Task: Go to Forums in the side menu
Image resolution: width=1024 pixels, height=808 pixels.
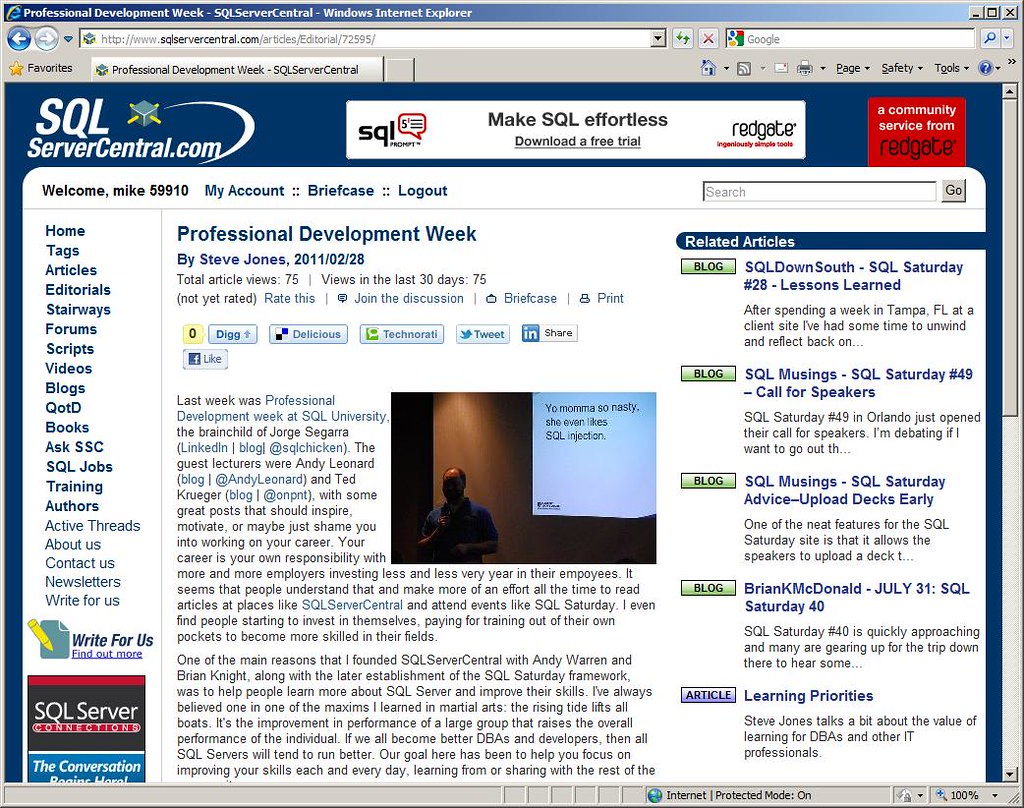Action: tap(71, 329)
